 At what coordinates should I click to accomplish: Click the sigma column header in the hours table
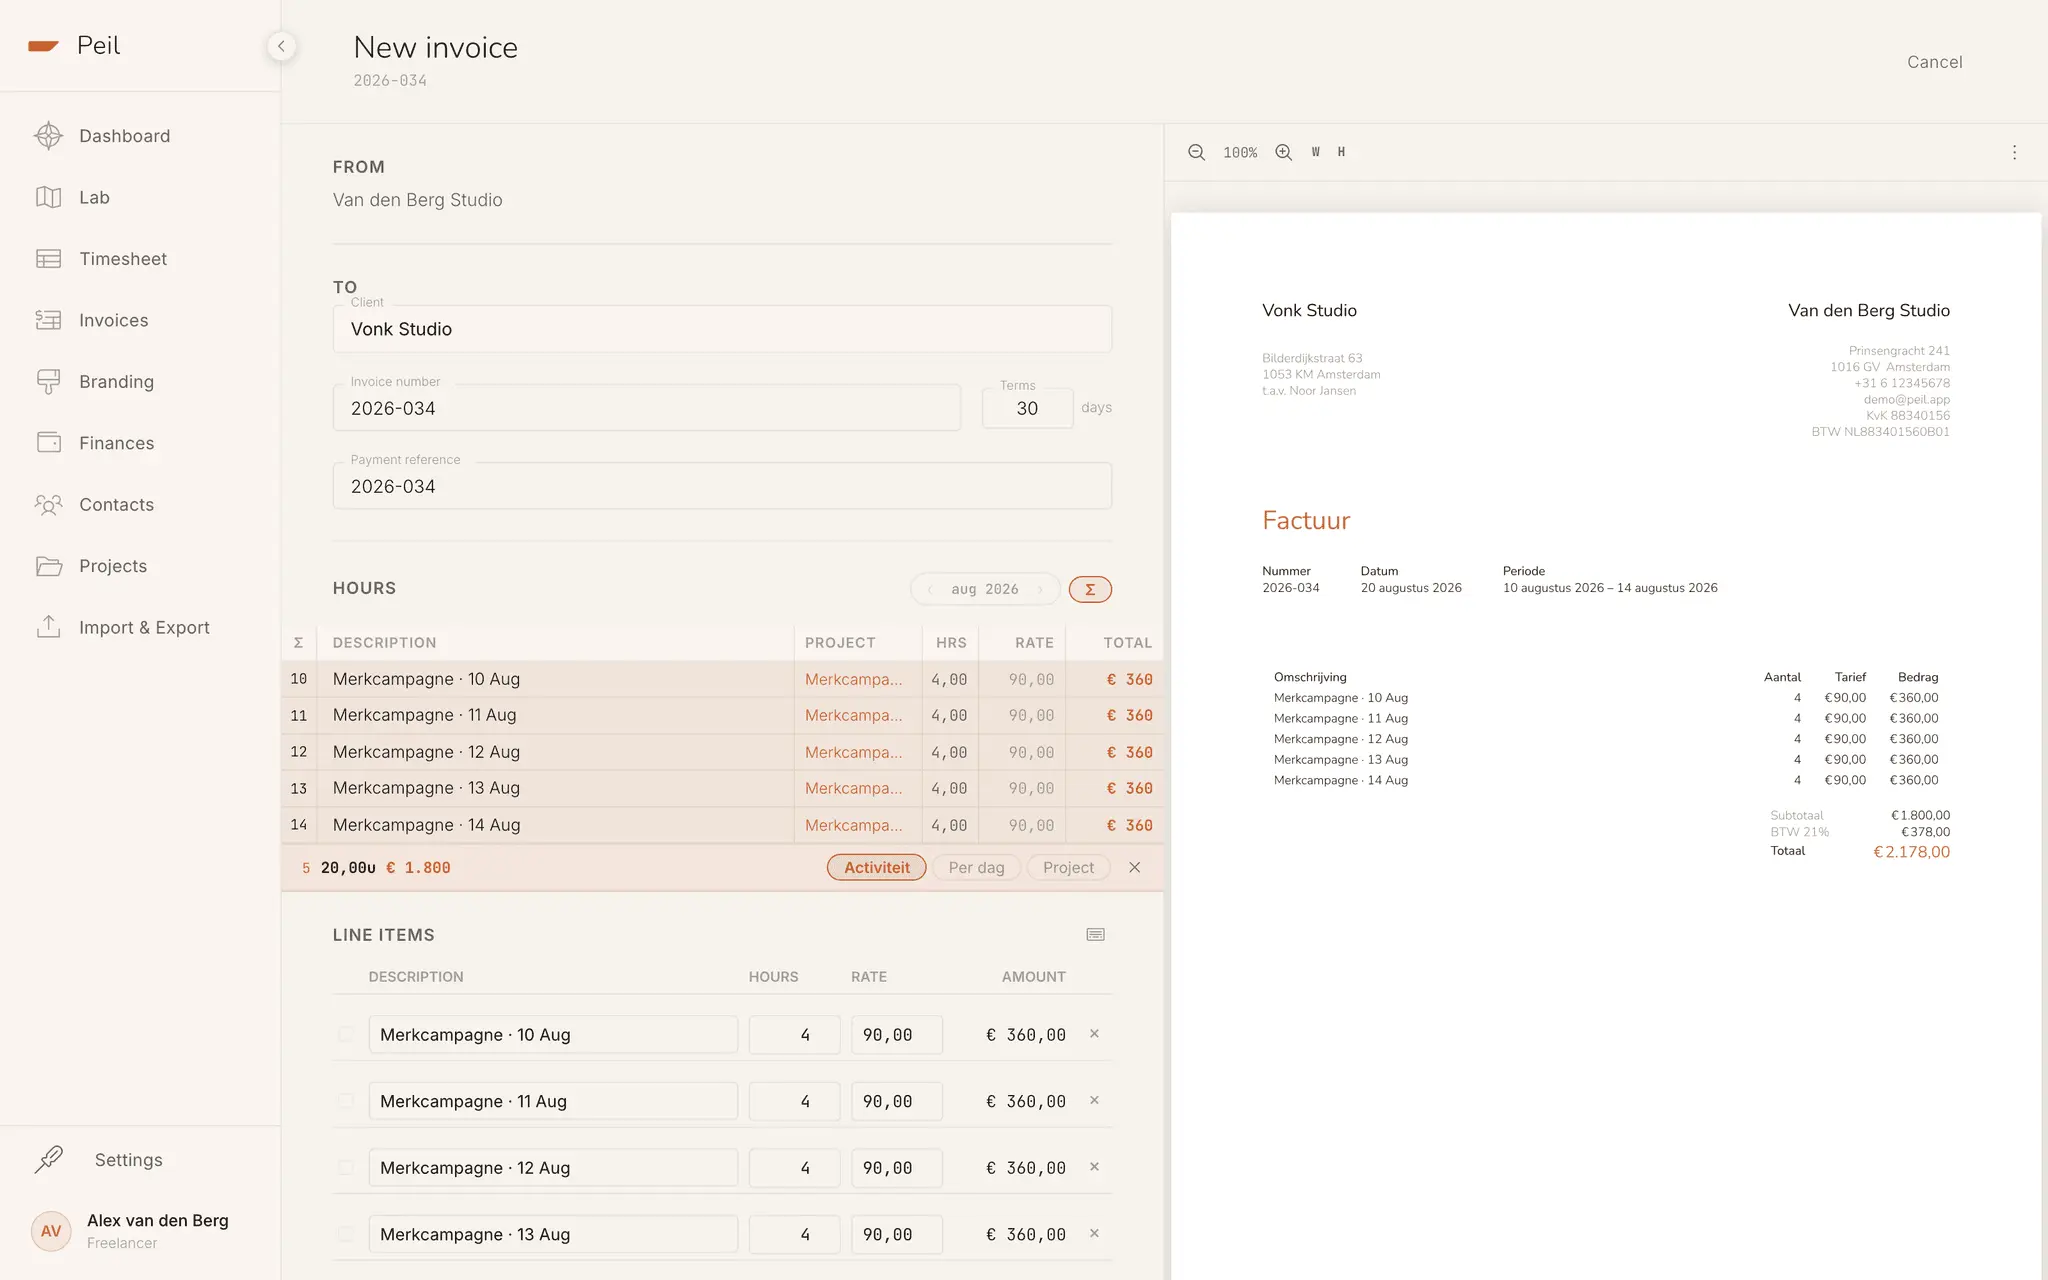click(298, 643)
